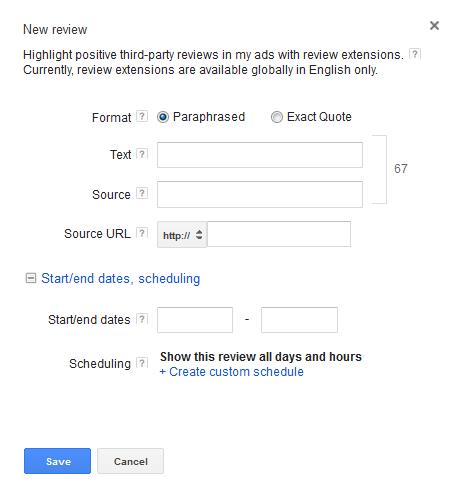Screen dimensions: 461x490
Task: Click into the Source input field
Action: pos(260,194)
